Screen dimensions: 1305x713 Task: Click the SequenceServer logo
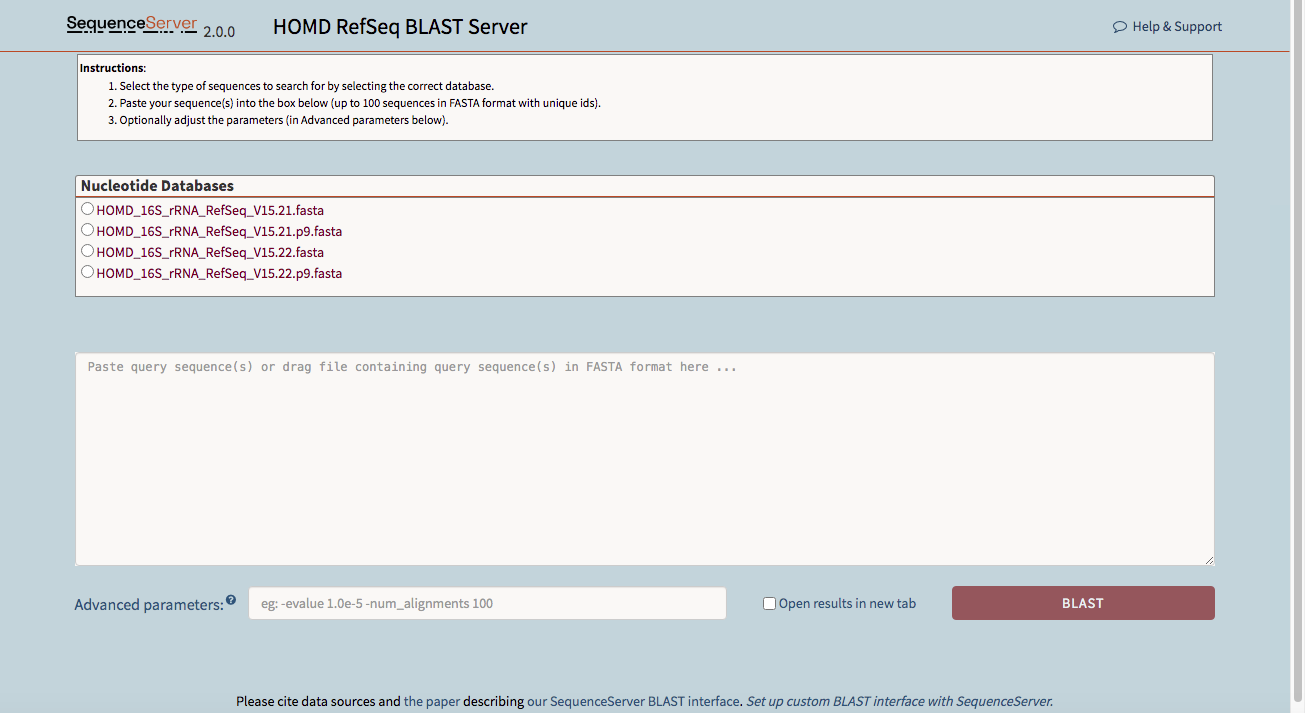132,24
